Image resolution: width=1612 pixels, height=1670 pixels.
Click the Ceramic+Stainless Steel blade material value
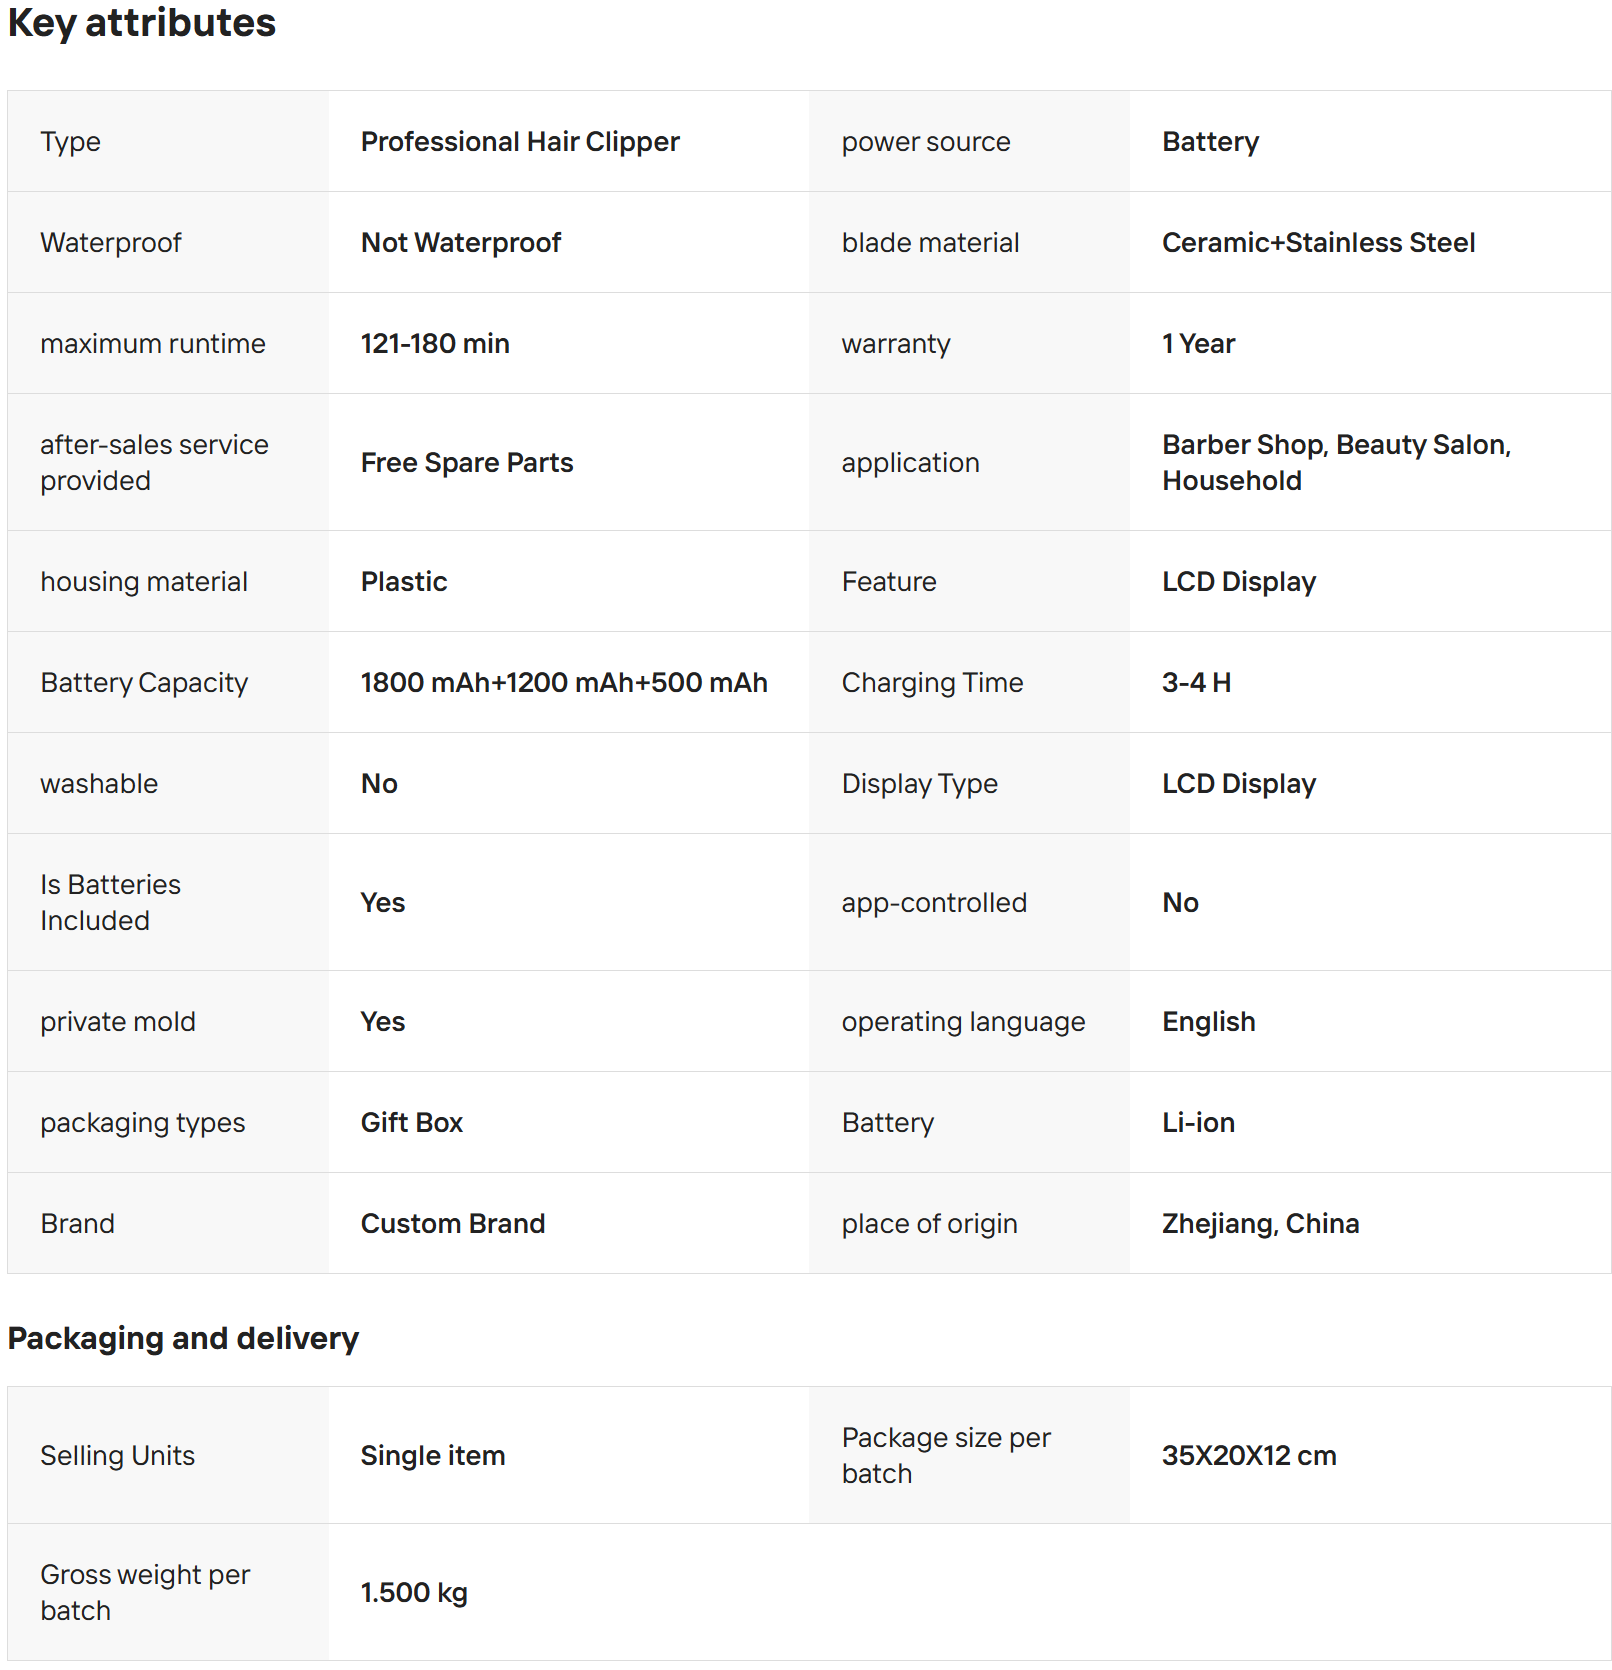1317,243
